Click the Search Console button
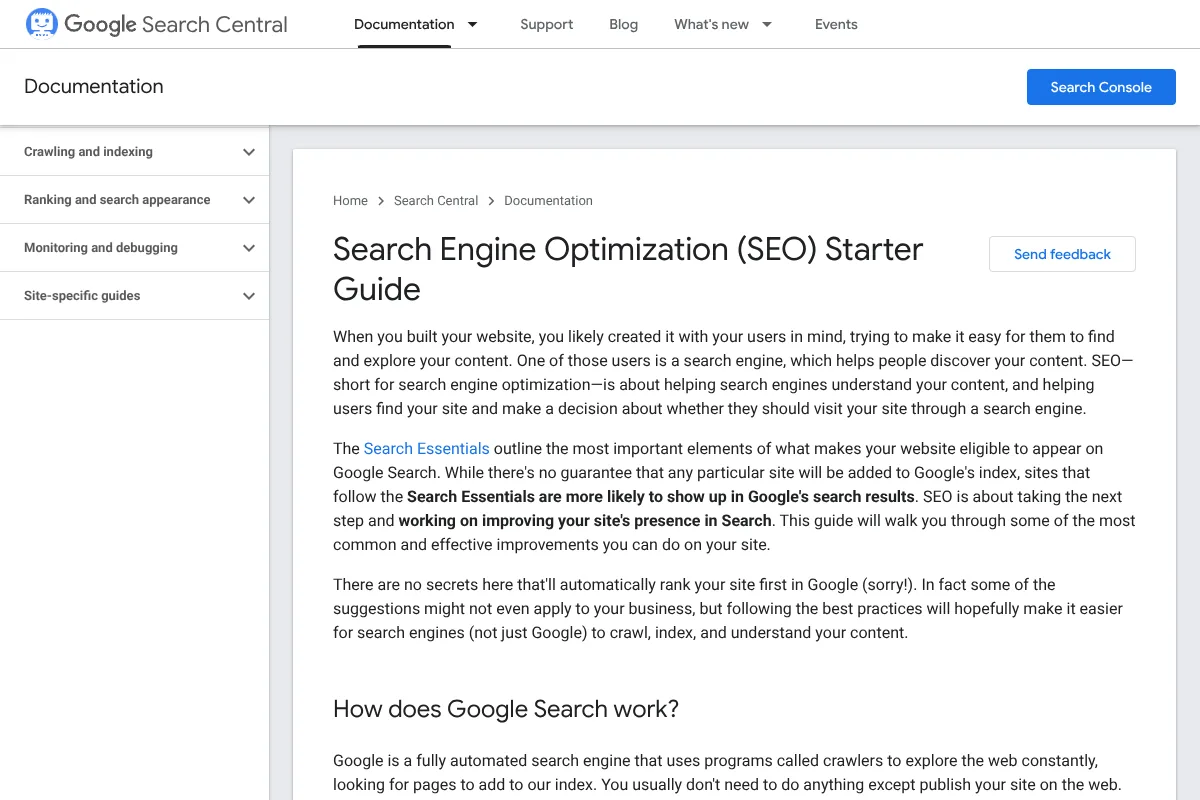1200x800 pixels. pos(1101,87)
